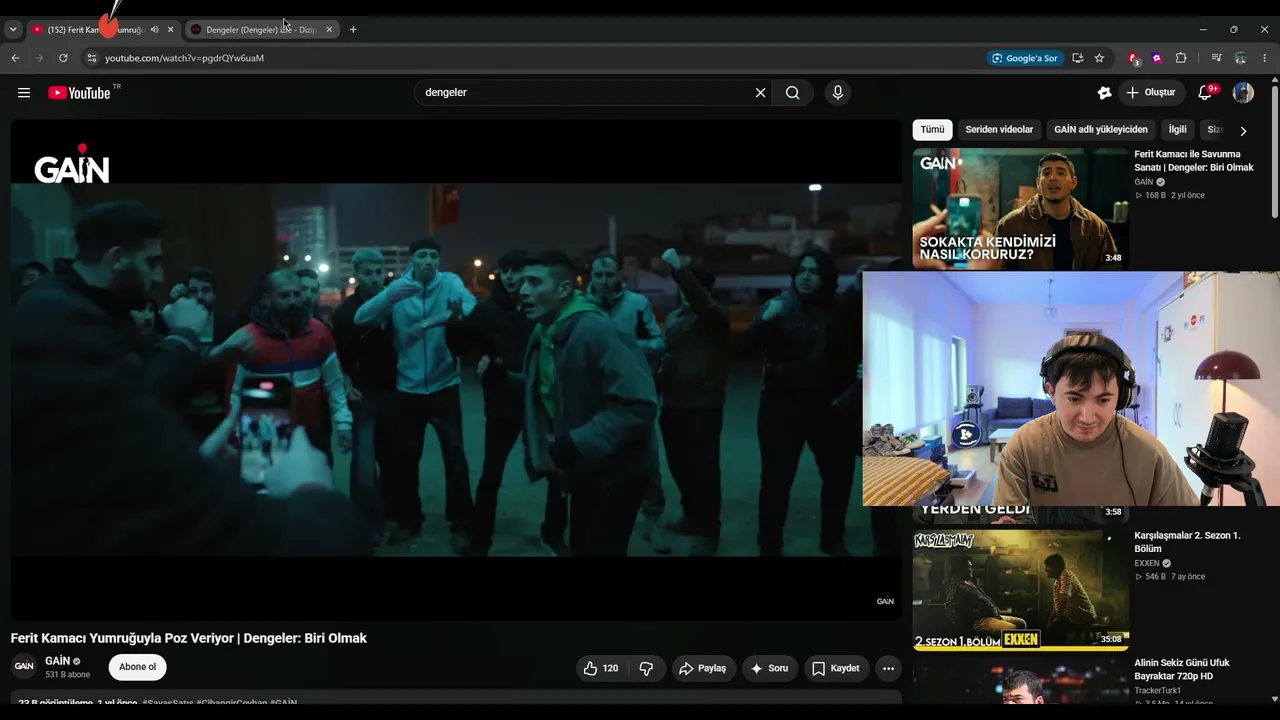Click the main video player frame
1280x720 pixels.
tap(456, 369)
